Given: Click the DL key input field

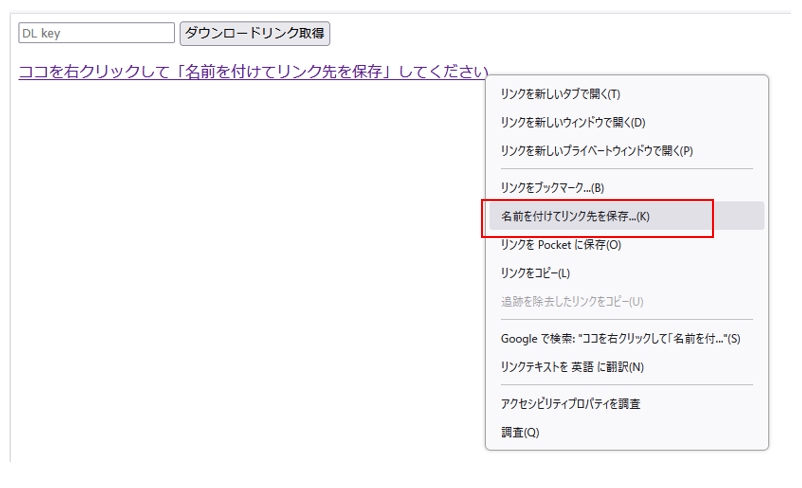Looking at the screenshot, I should [x=96, y=33].
